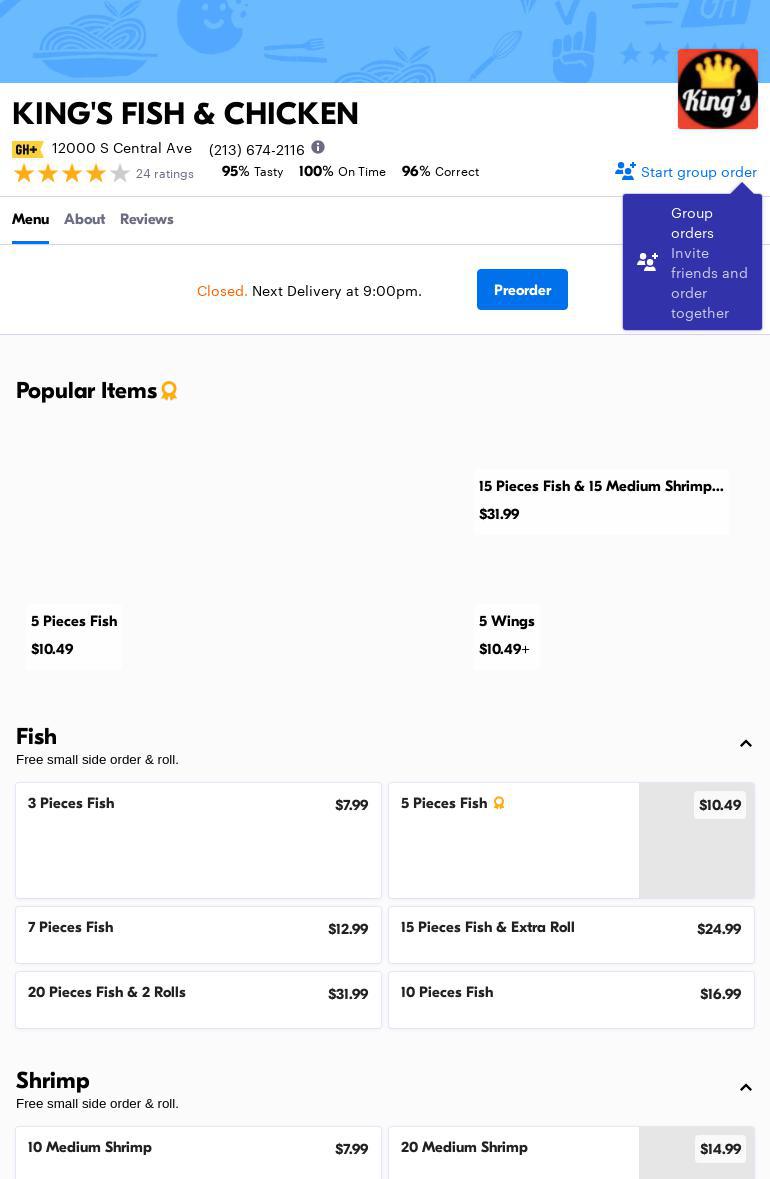Click the GH+ badge icon
Viewport: 770px width, 1179px height.
27,149
